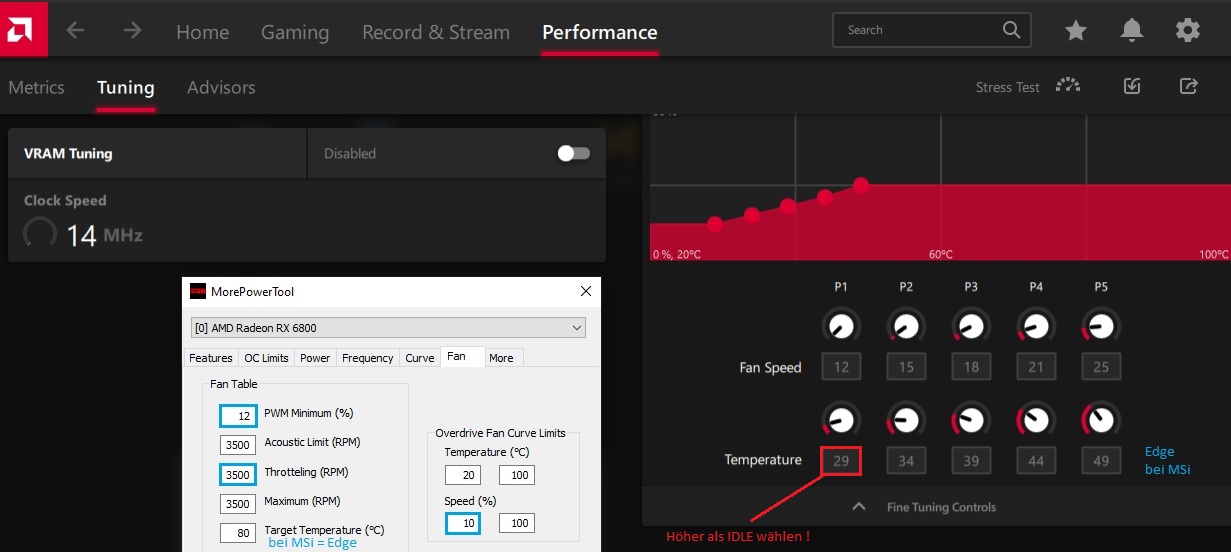1231x552 pixels.
Task: Click the P3 Fan Speed value 18
Action: [971, 367]
